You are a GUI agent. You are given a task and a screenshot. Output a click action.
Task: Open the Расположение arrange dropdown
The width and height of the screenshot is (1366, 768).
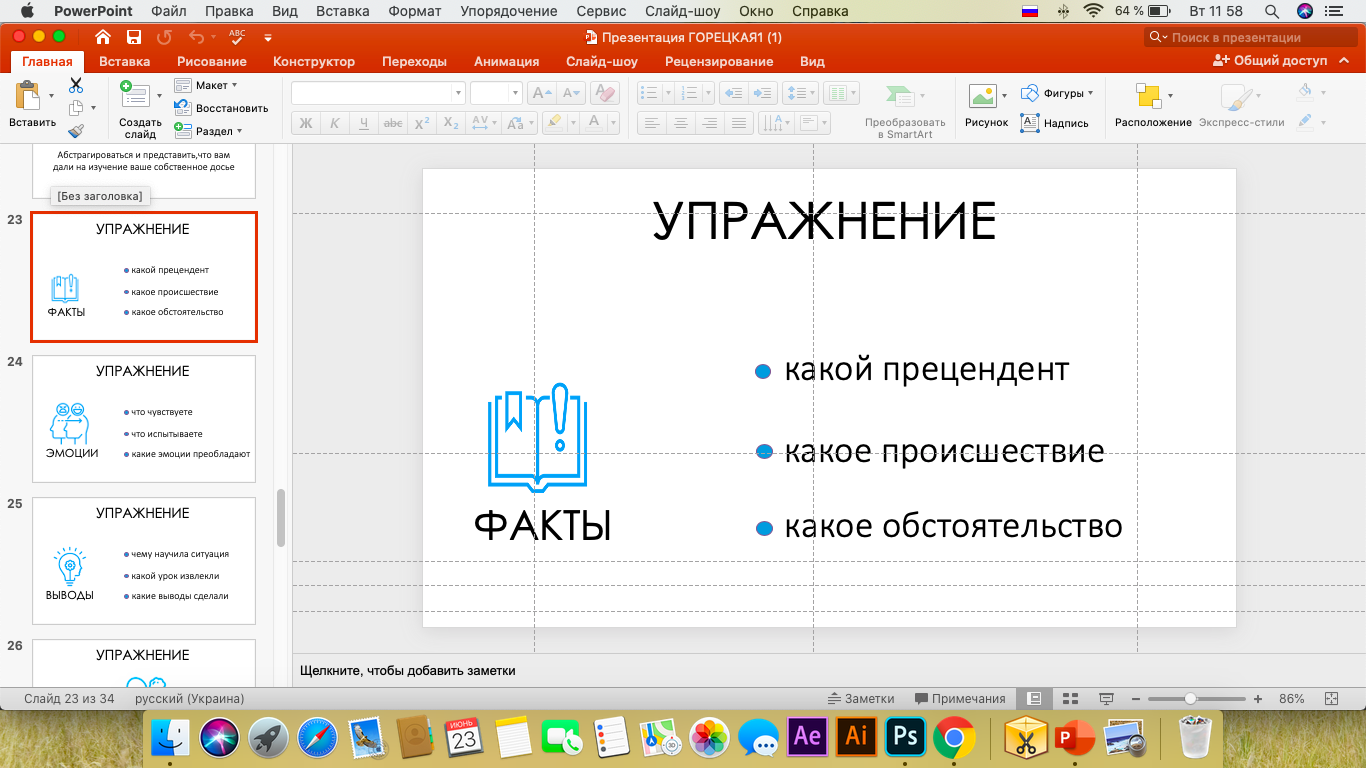(1154, 104)
